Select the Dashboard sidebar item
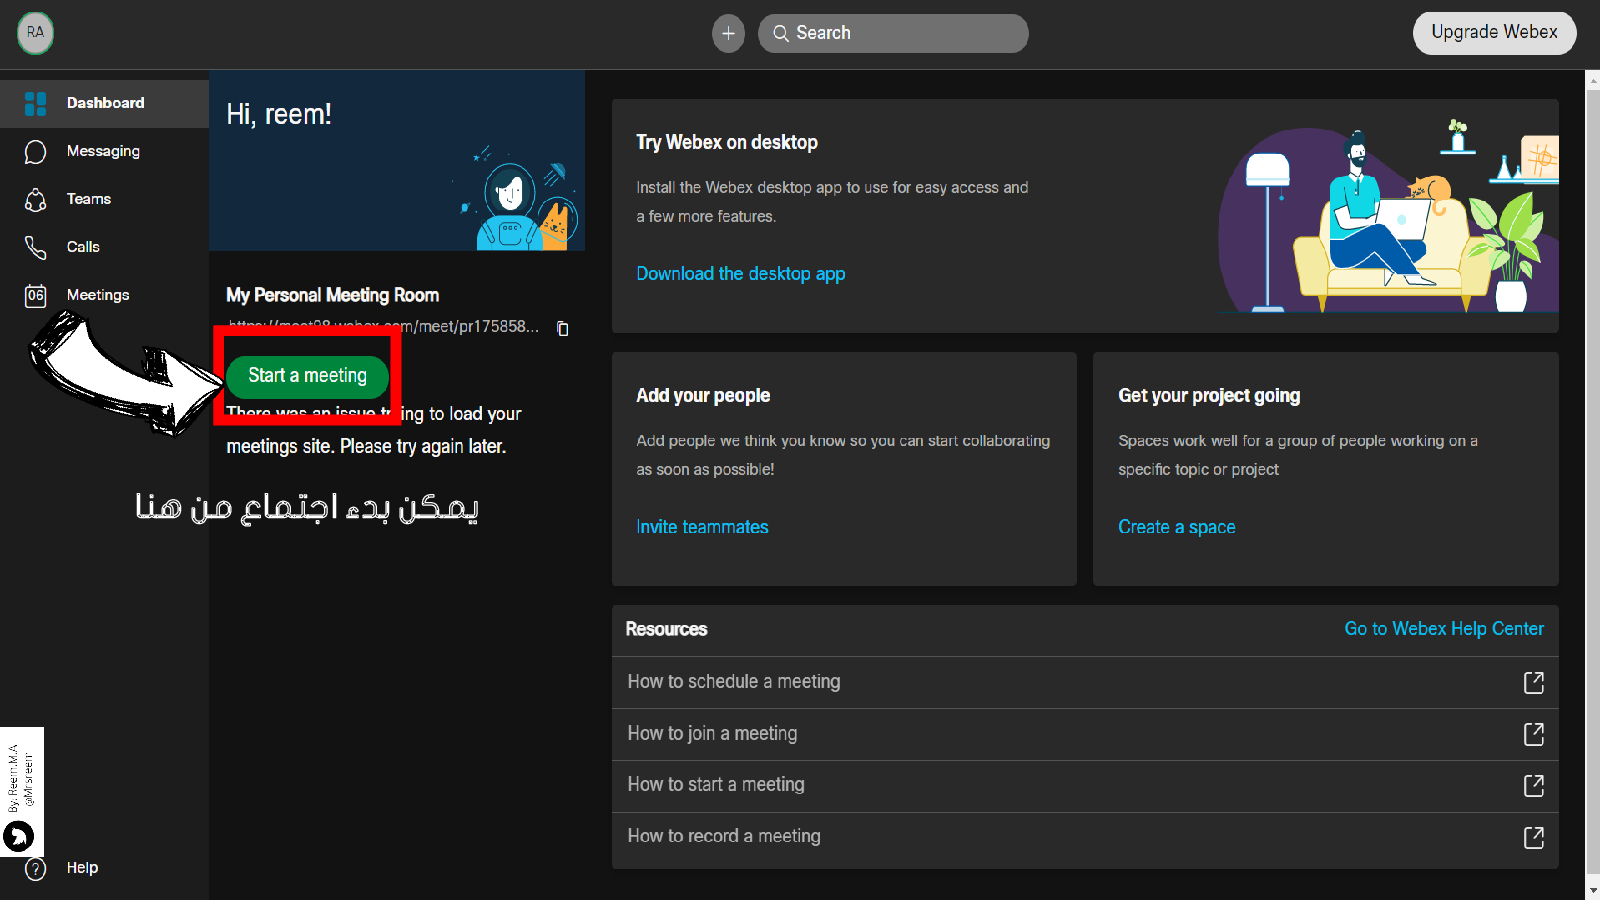Viewport: 1600px width, 900px height. [x=104, y=103]
